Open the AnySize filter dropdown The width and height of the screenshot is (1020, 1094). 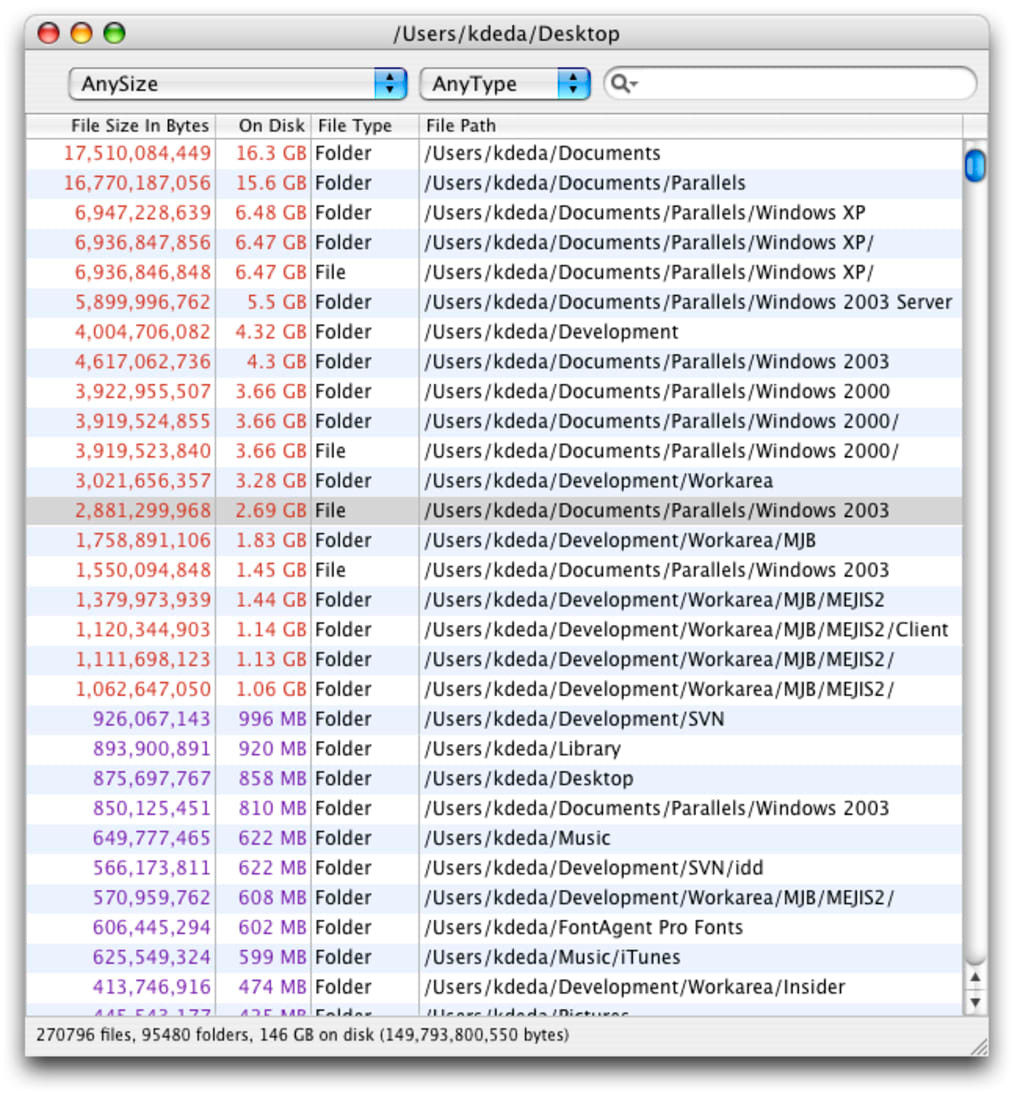click(x=238, y=84)
